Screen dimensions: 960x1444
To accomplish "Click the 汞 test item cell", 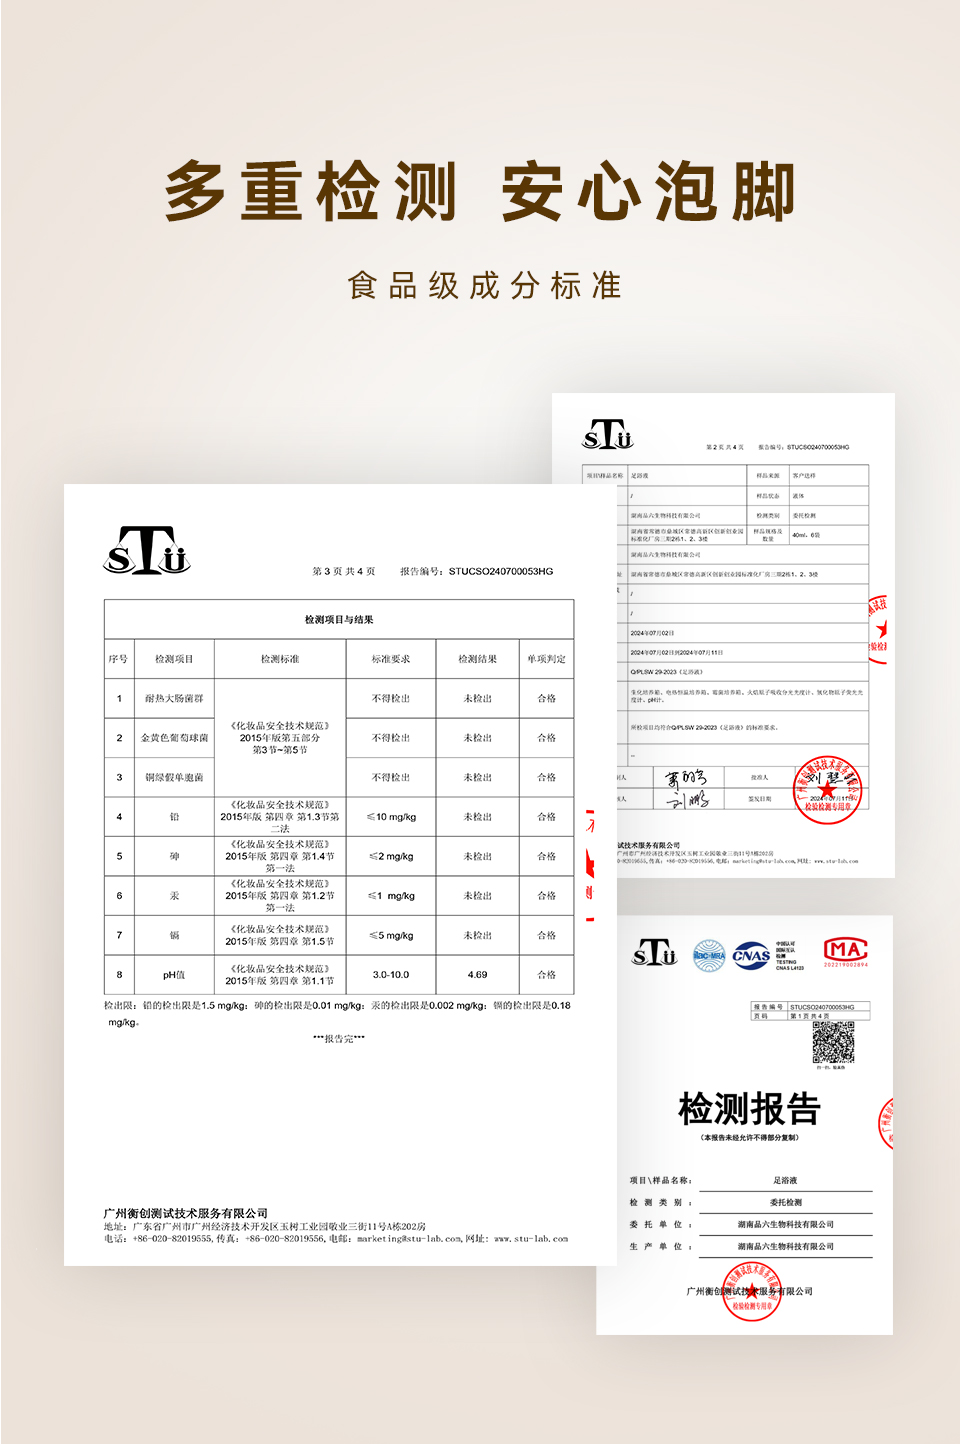I will click(x=174, y=896).
